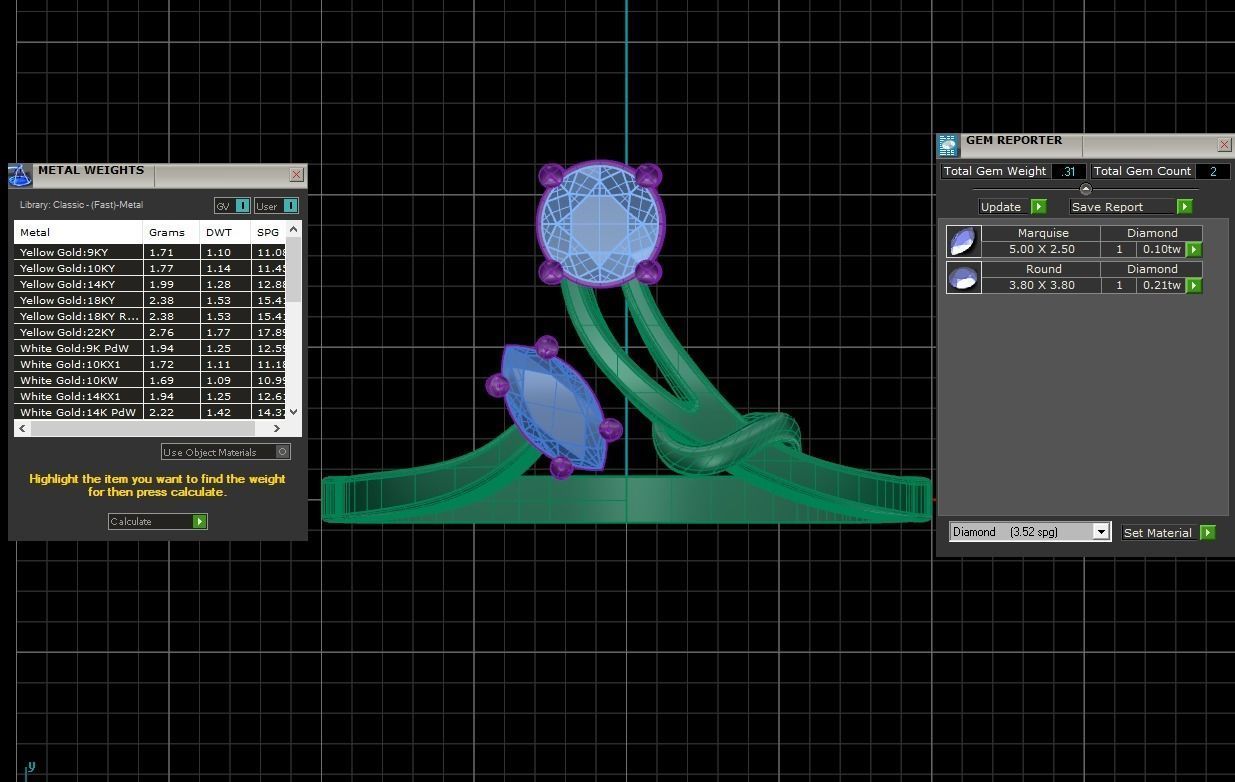Select White Gold:10KW row
The height and width of the screenshot is (782, 1235).
[150, 381]
